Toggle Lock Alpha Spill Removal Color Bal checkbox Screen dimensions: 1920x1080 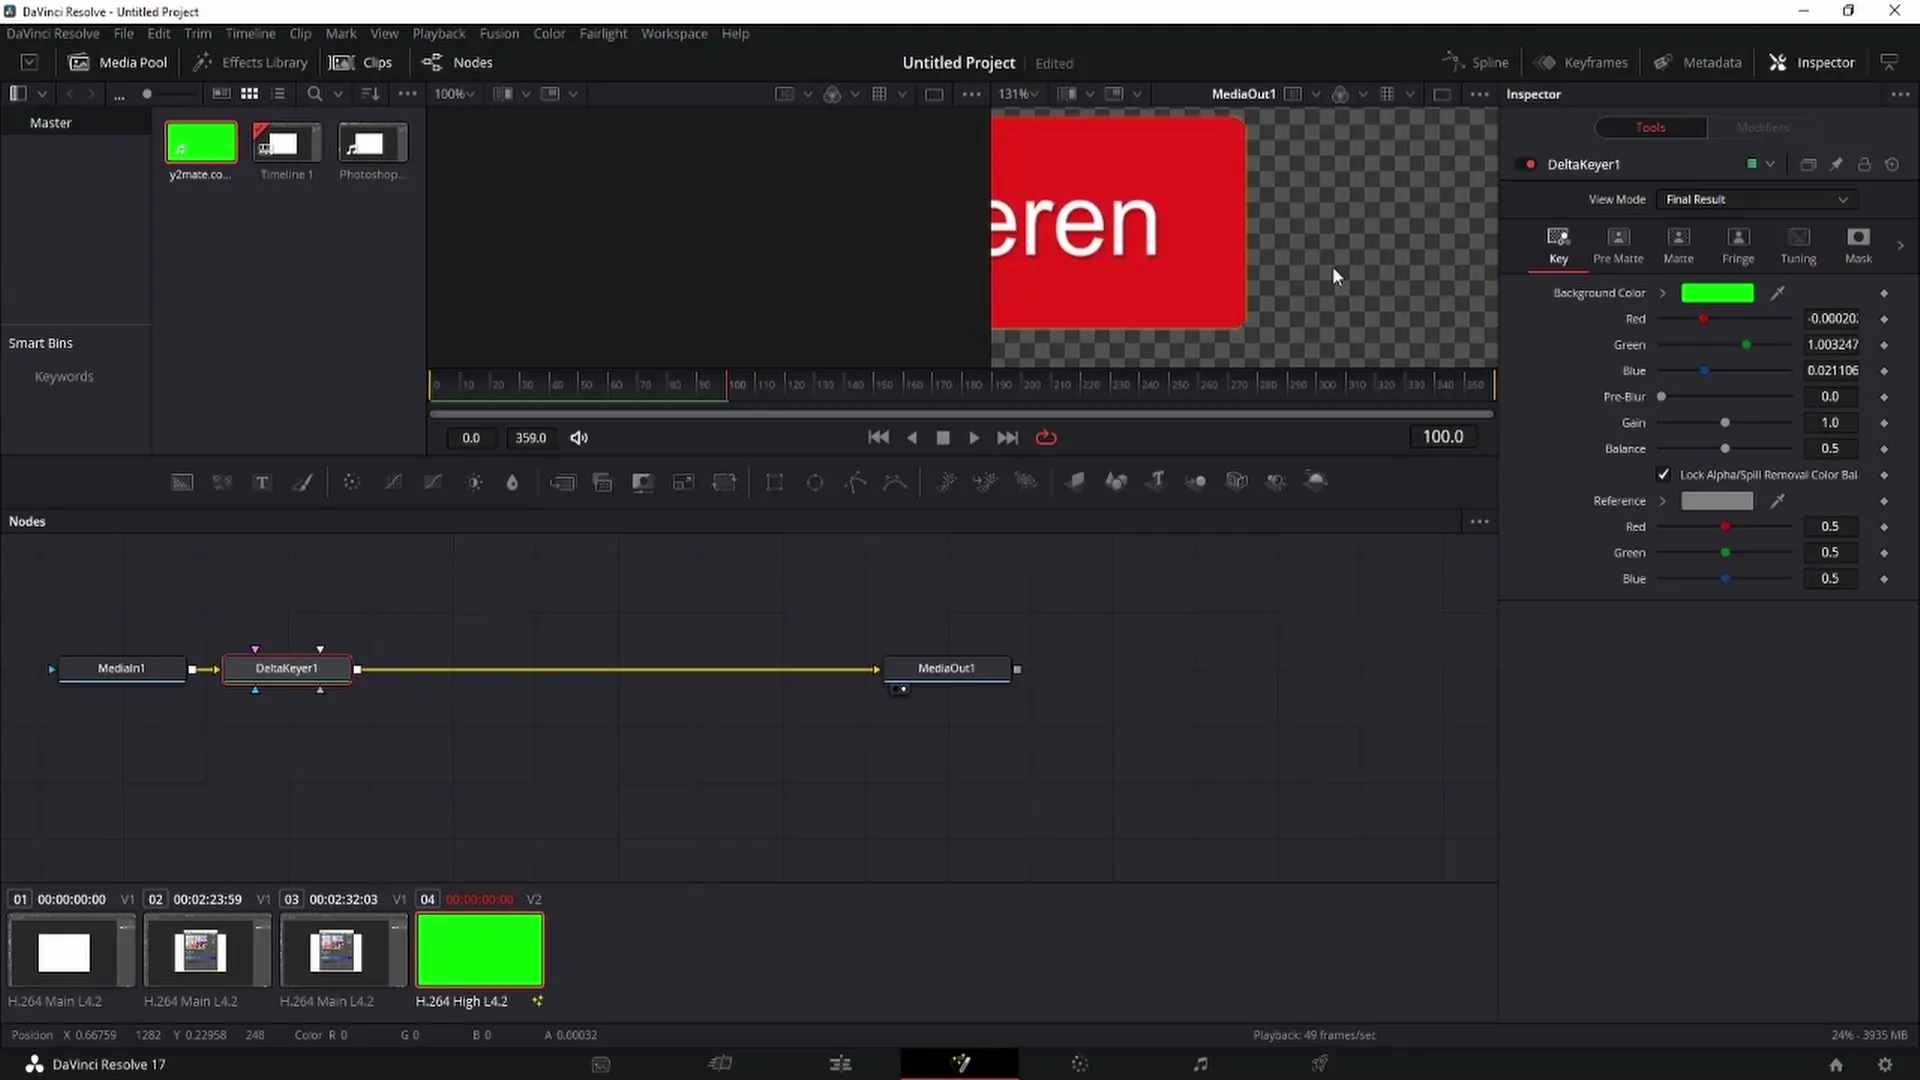tap(1665, 473)
